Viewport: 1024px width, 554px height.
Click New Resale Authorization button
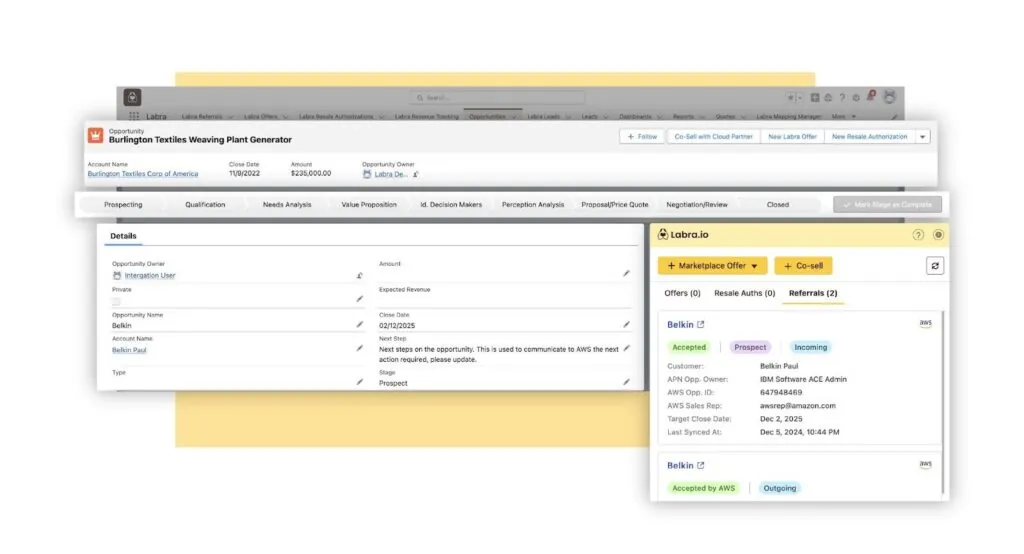(x=869, y=137)
